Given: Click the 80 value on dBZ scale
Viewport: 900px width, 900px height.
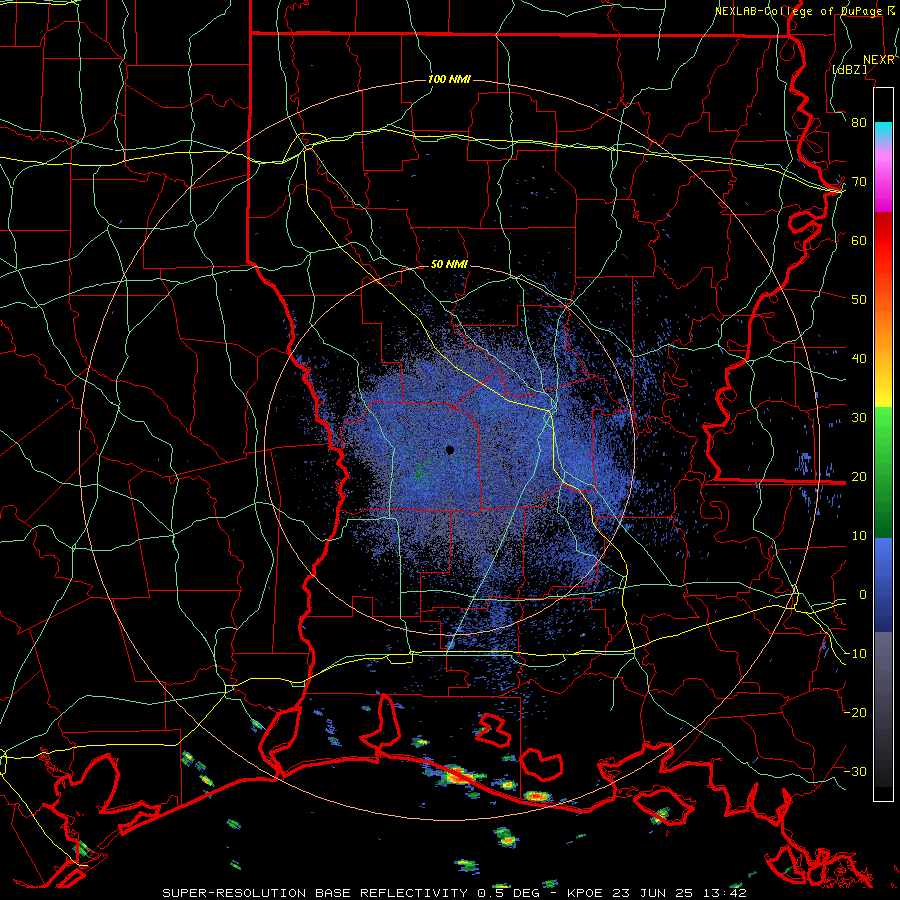Looking at the screenshot, I should point(859,123).
